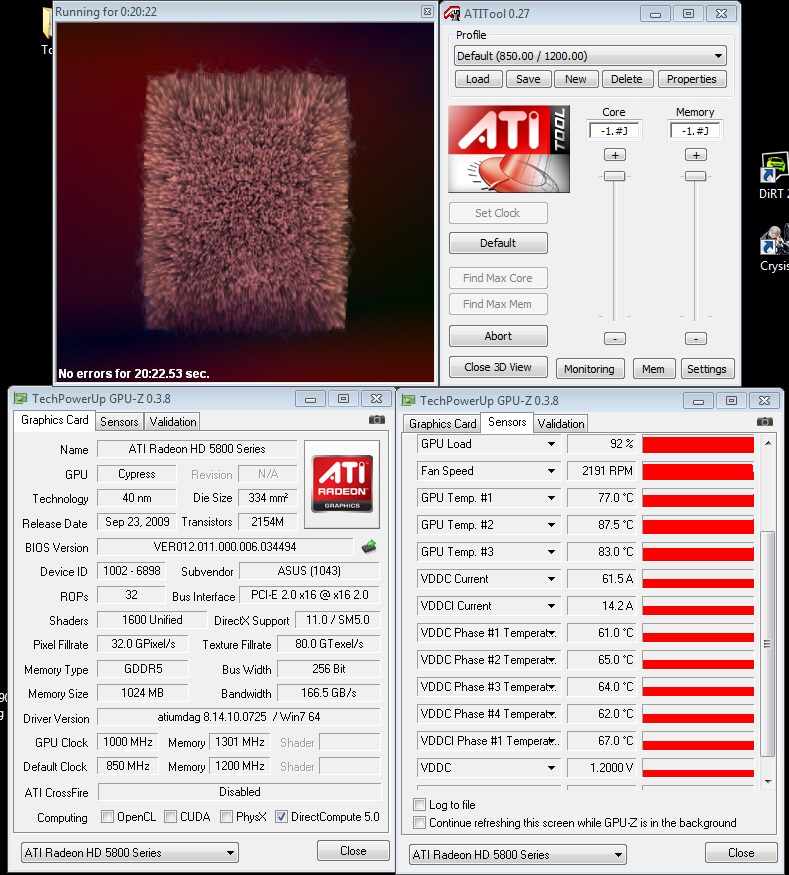Select the folder icon on desktop top-left

click(x=47, y=23)
